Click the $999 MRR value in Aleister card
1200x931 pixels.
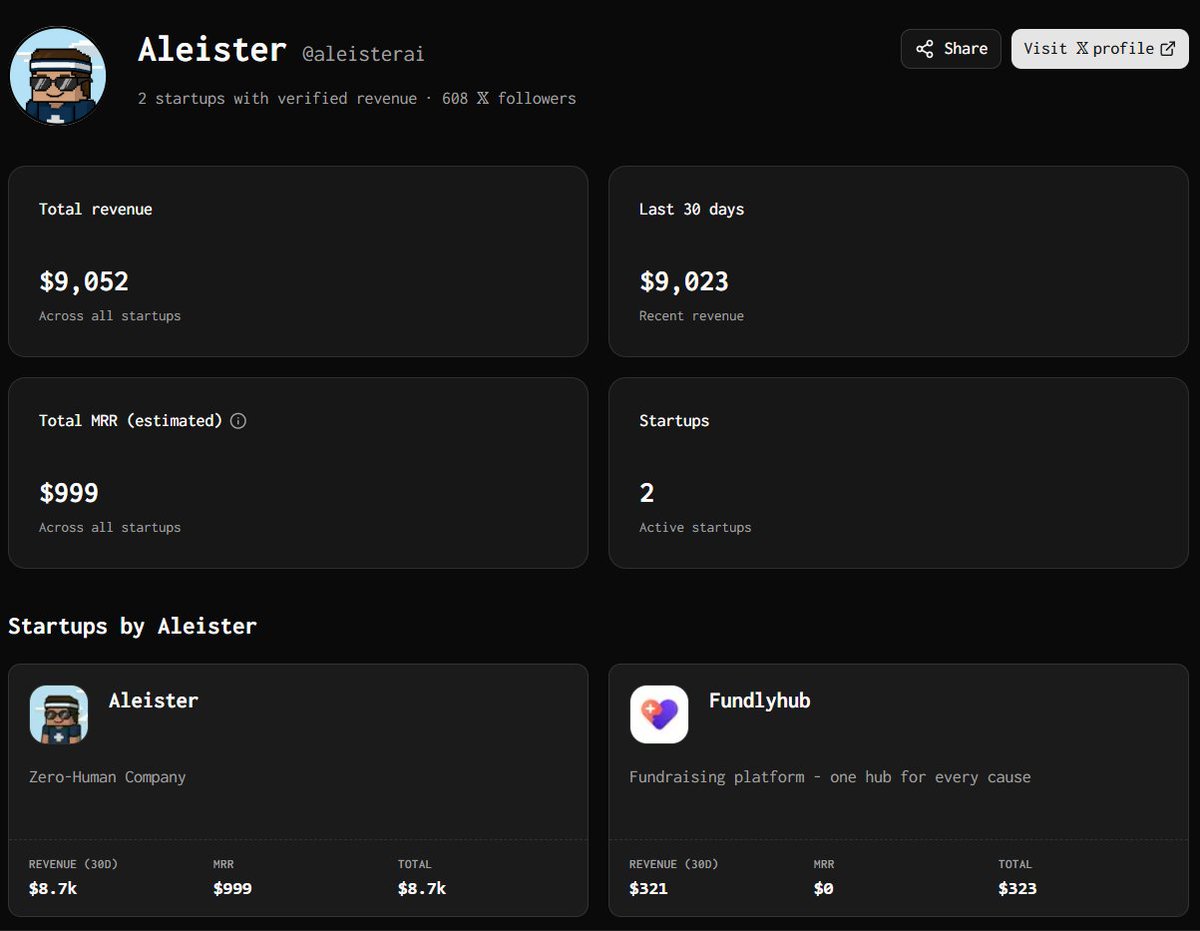(x=232, y=888)
